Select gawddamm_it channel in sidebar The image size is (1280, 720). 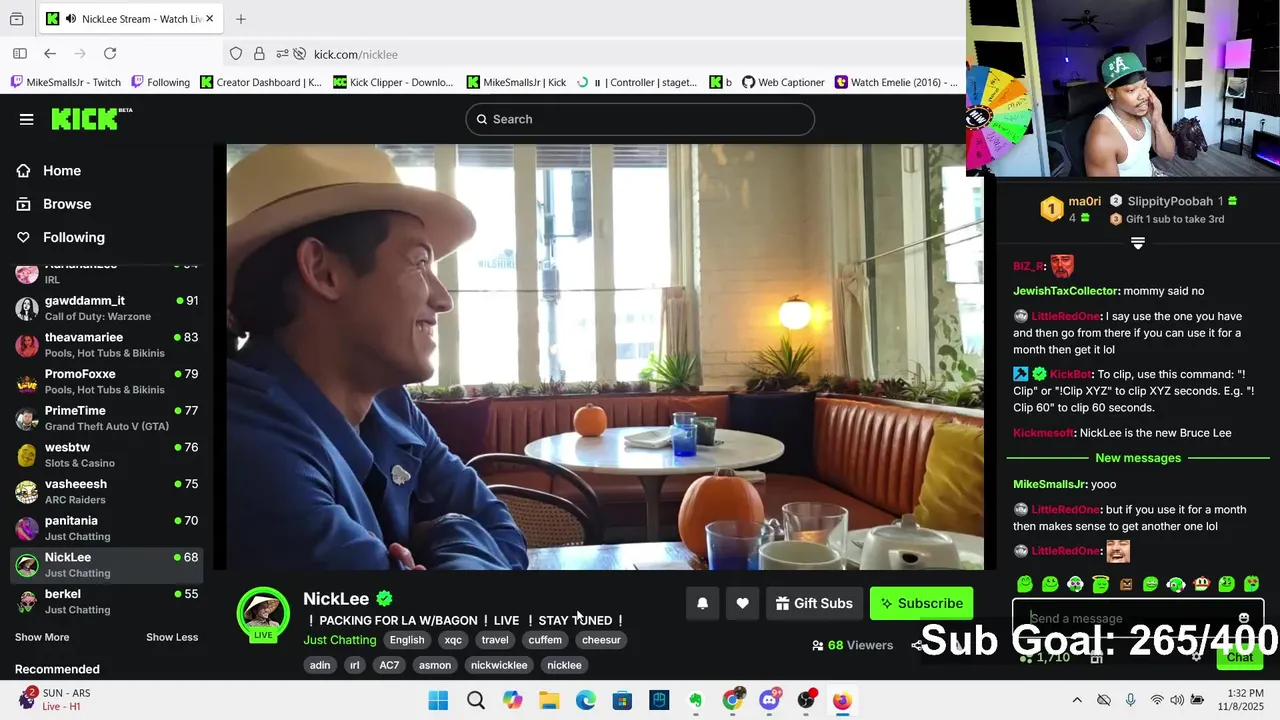point(107,308)
